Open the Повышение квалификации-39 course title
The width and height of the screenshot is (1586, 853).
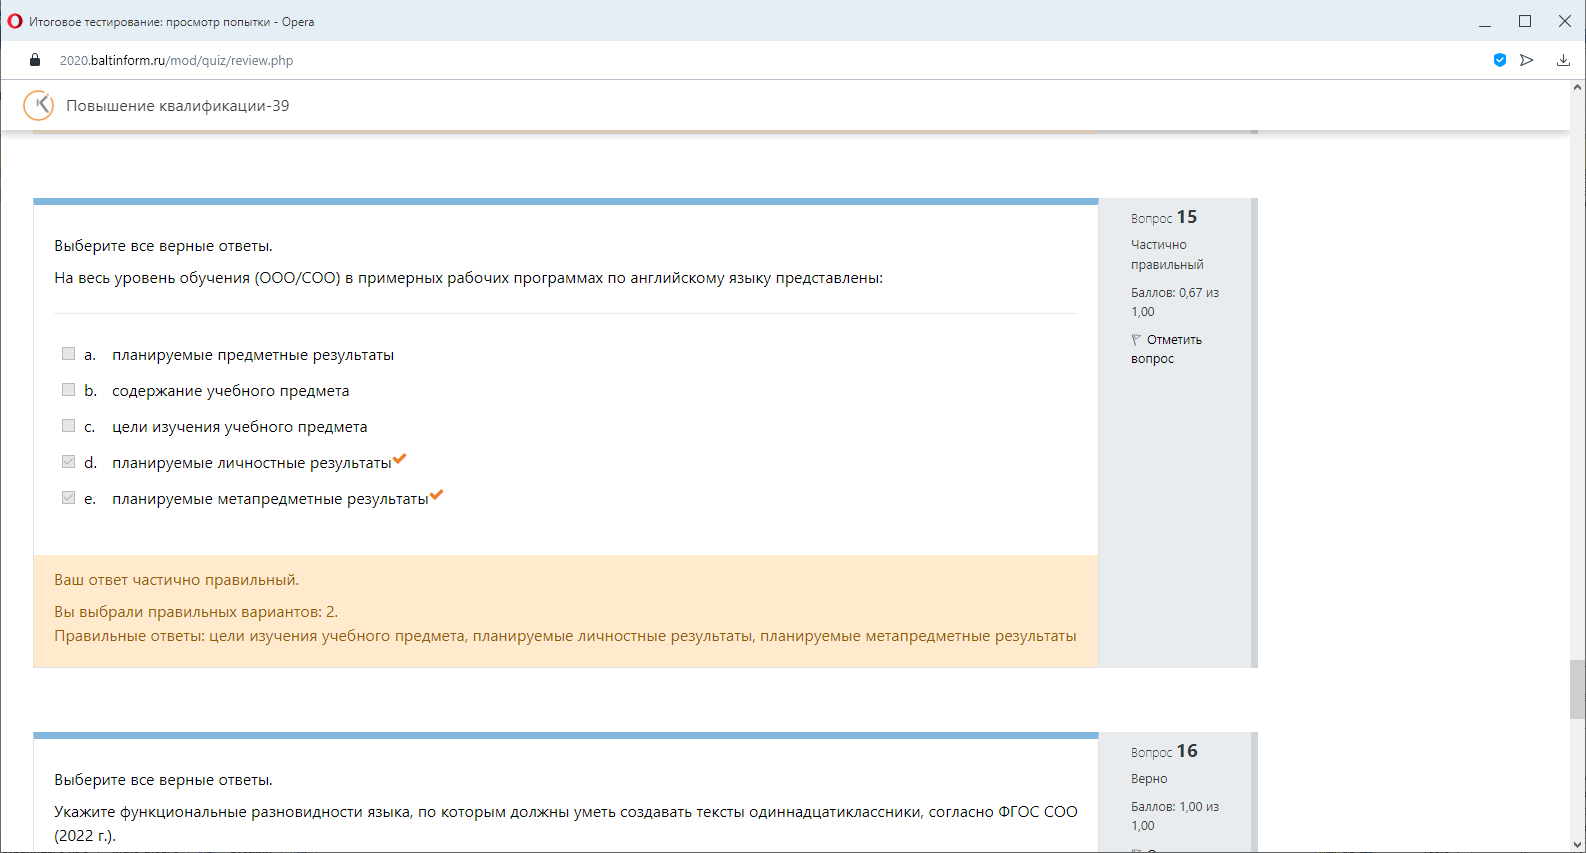click(x=178, y=106)
